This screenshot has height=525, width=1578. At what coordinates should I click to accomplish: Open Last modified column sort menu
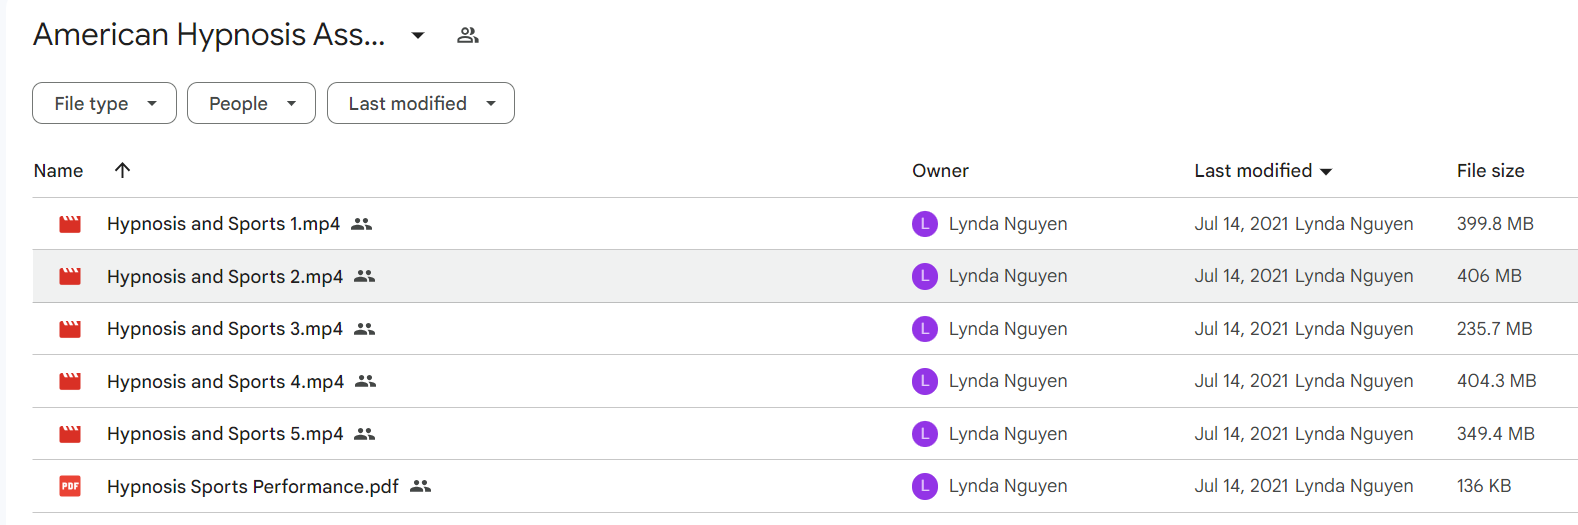click(x=1263, y=171)
